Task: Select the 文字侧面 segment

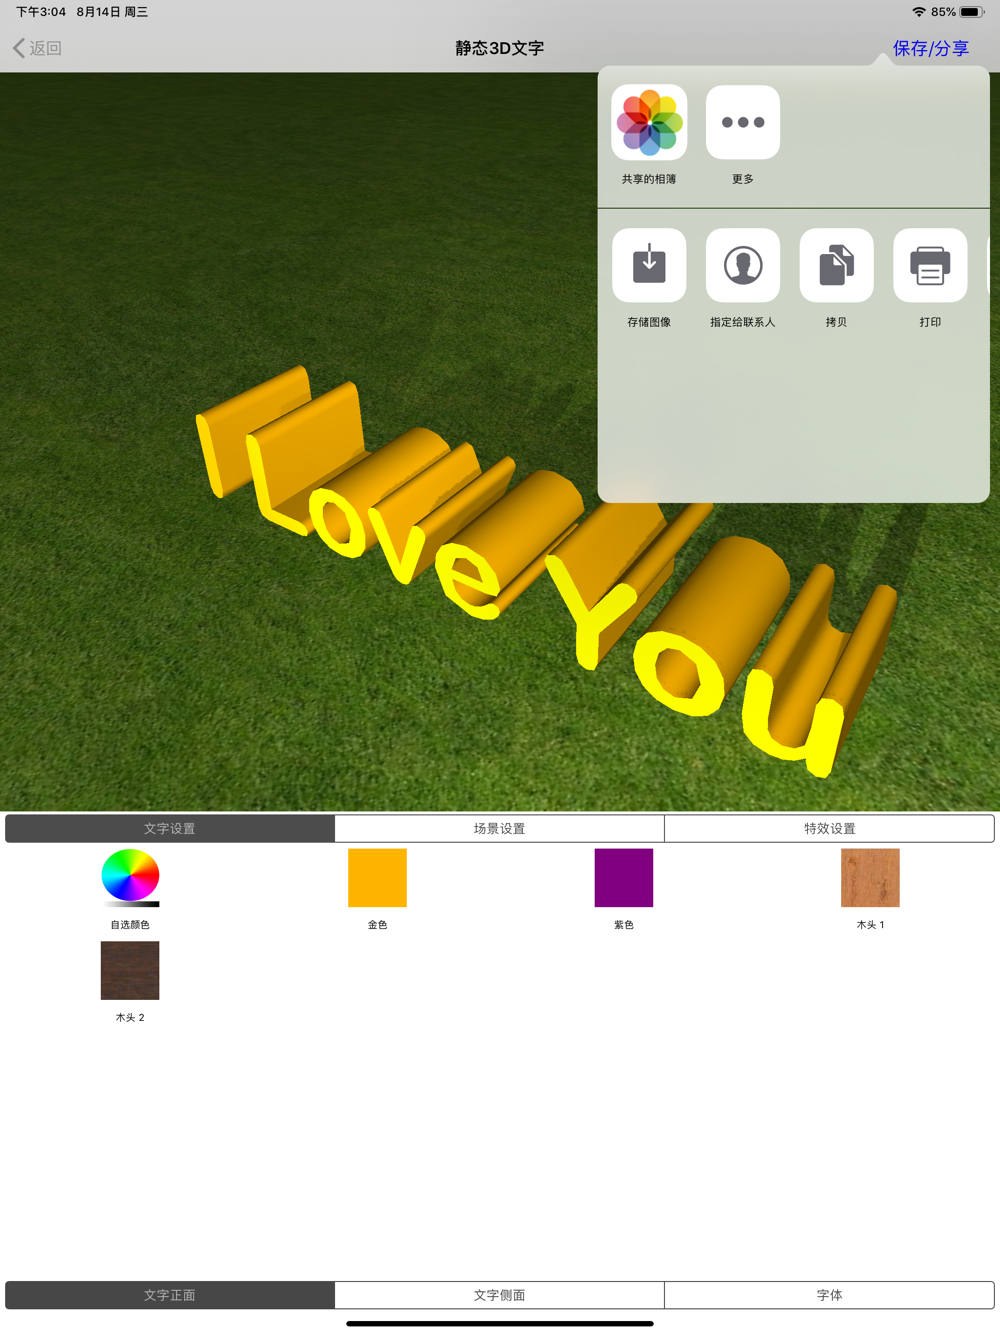Action: (x=499, y=1295)
